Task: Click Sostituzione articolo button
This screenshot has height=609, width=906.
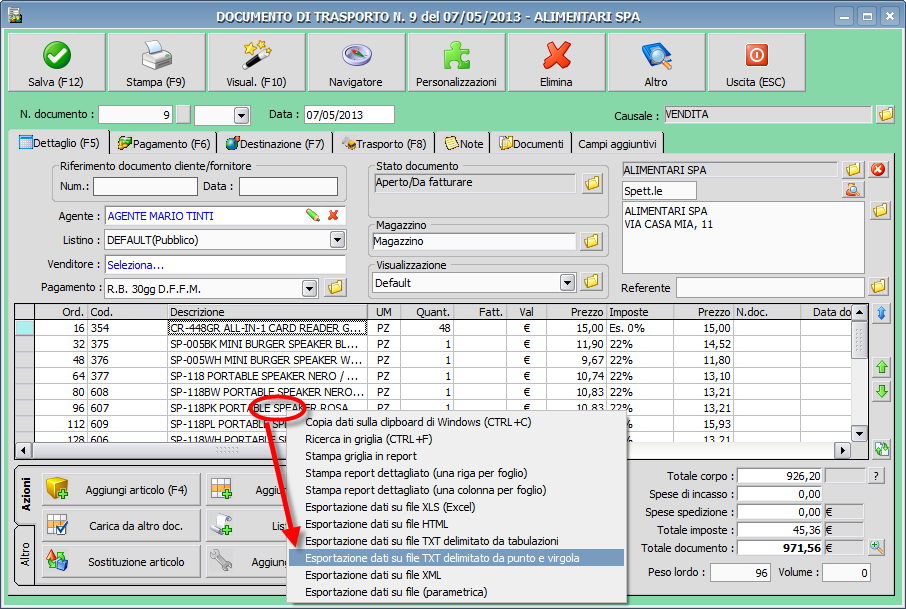Action: (121, 562)
